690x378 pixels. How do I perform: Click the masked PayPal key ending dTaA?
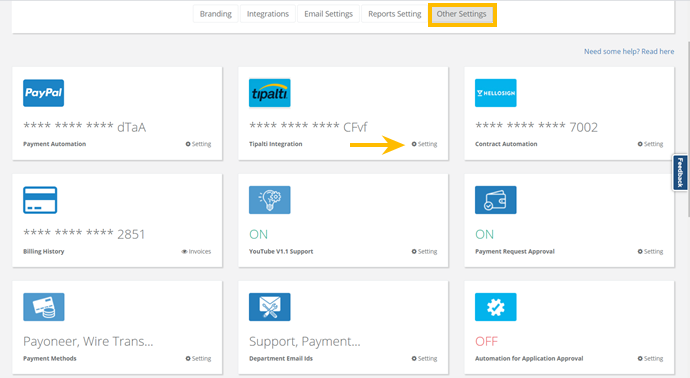pyautogui.click(x=84, y=127)
